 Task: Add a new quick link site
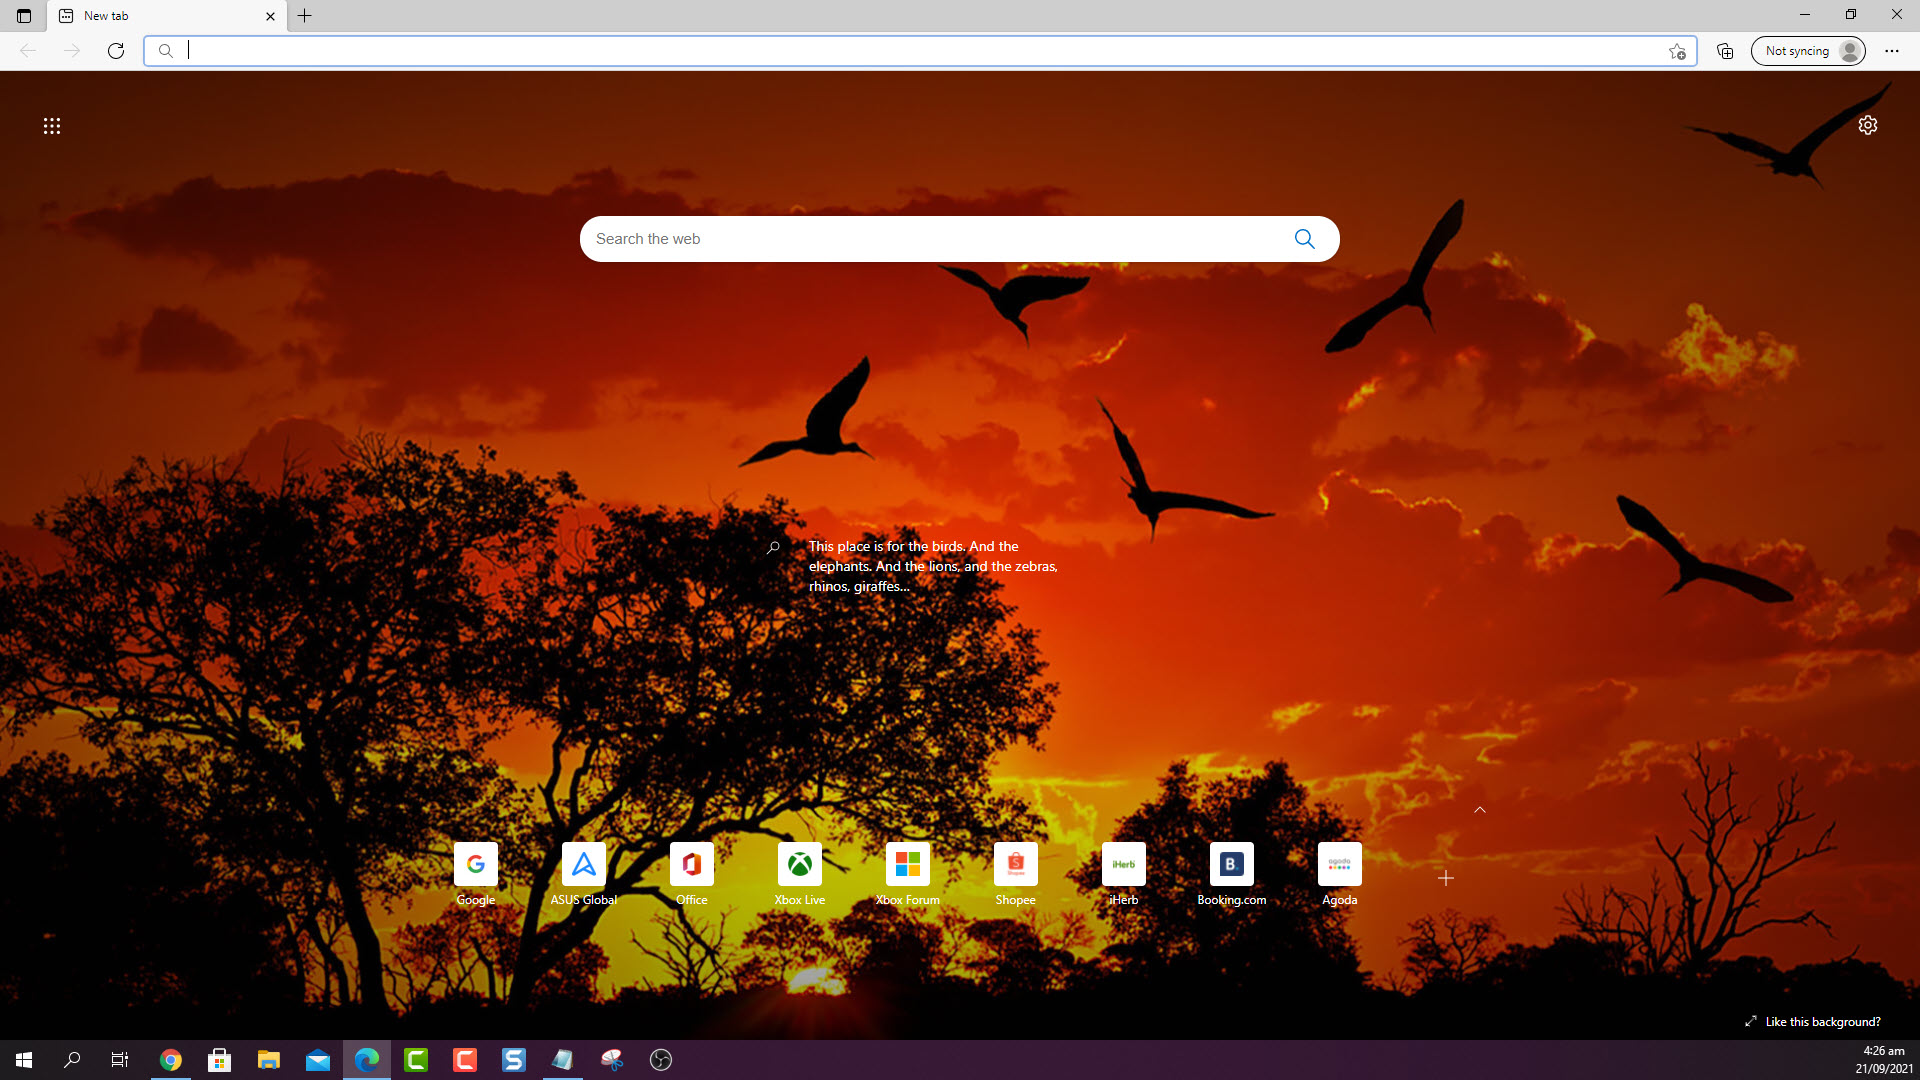1445,878
